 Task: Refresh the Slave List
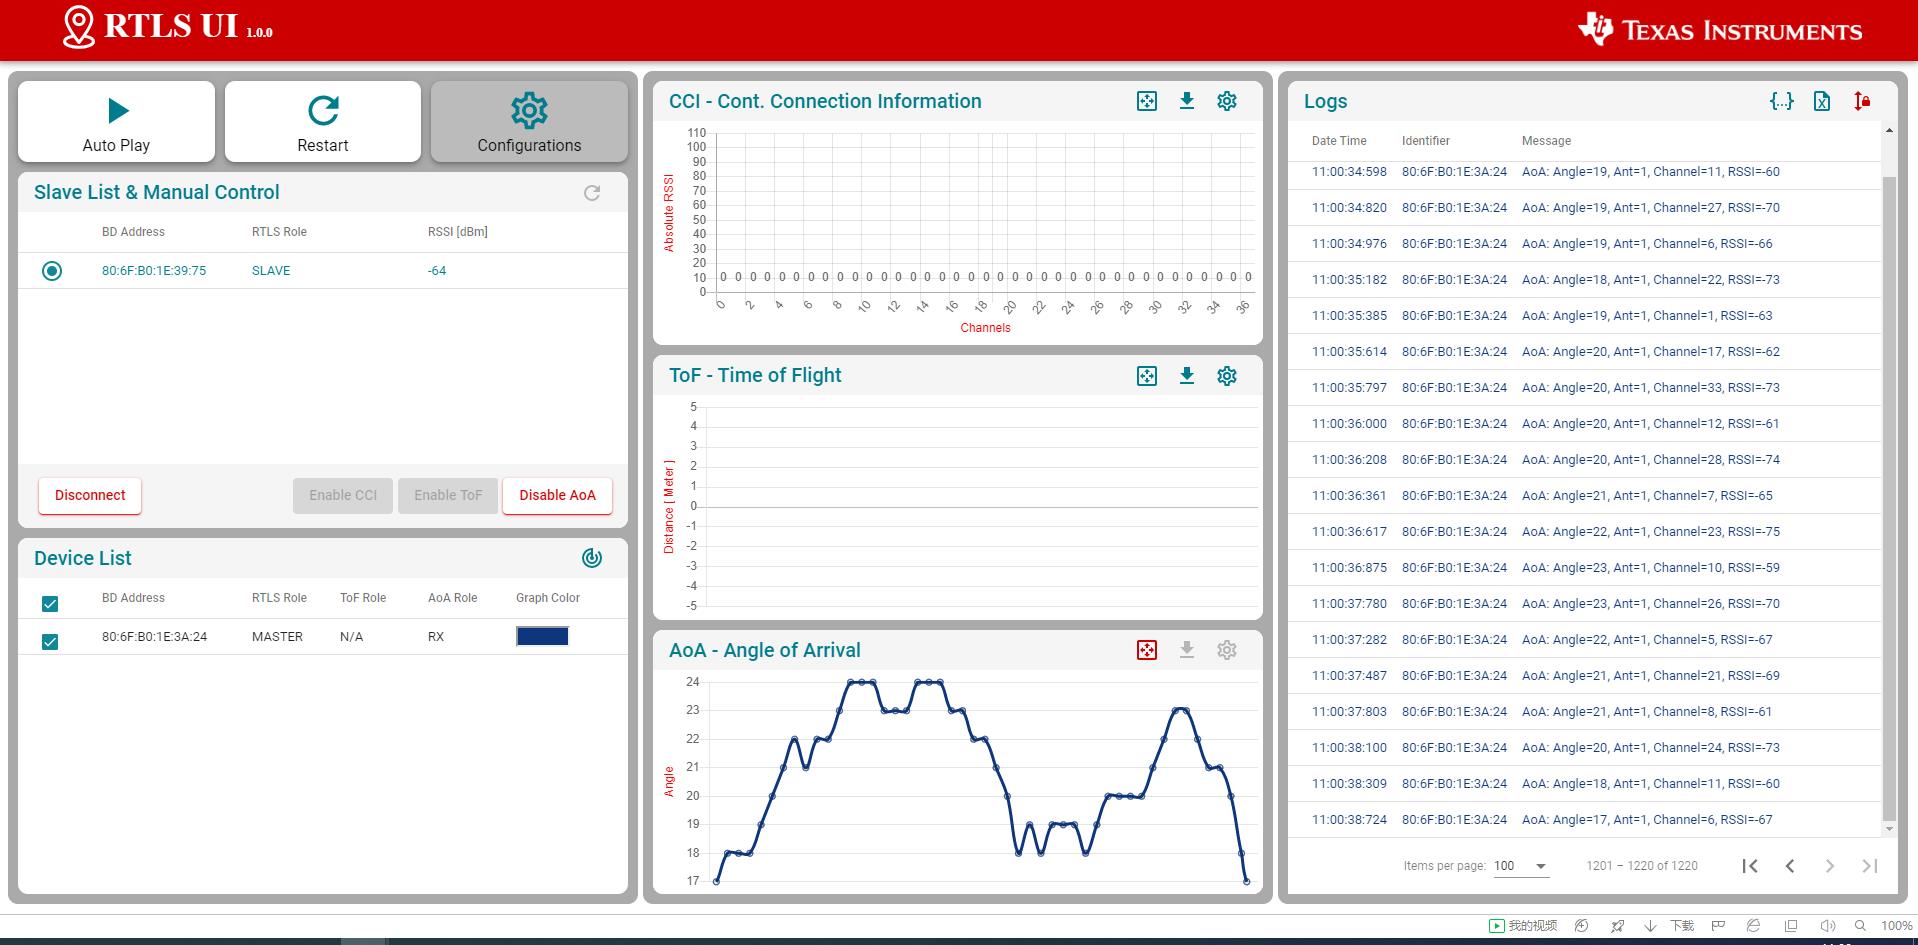pyautogui.click(x=592, y=193)
